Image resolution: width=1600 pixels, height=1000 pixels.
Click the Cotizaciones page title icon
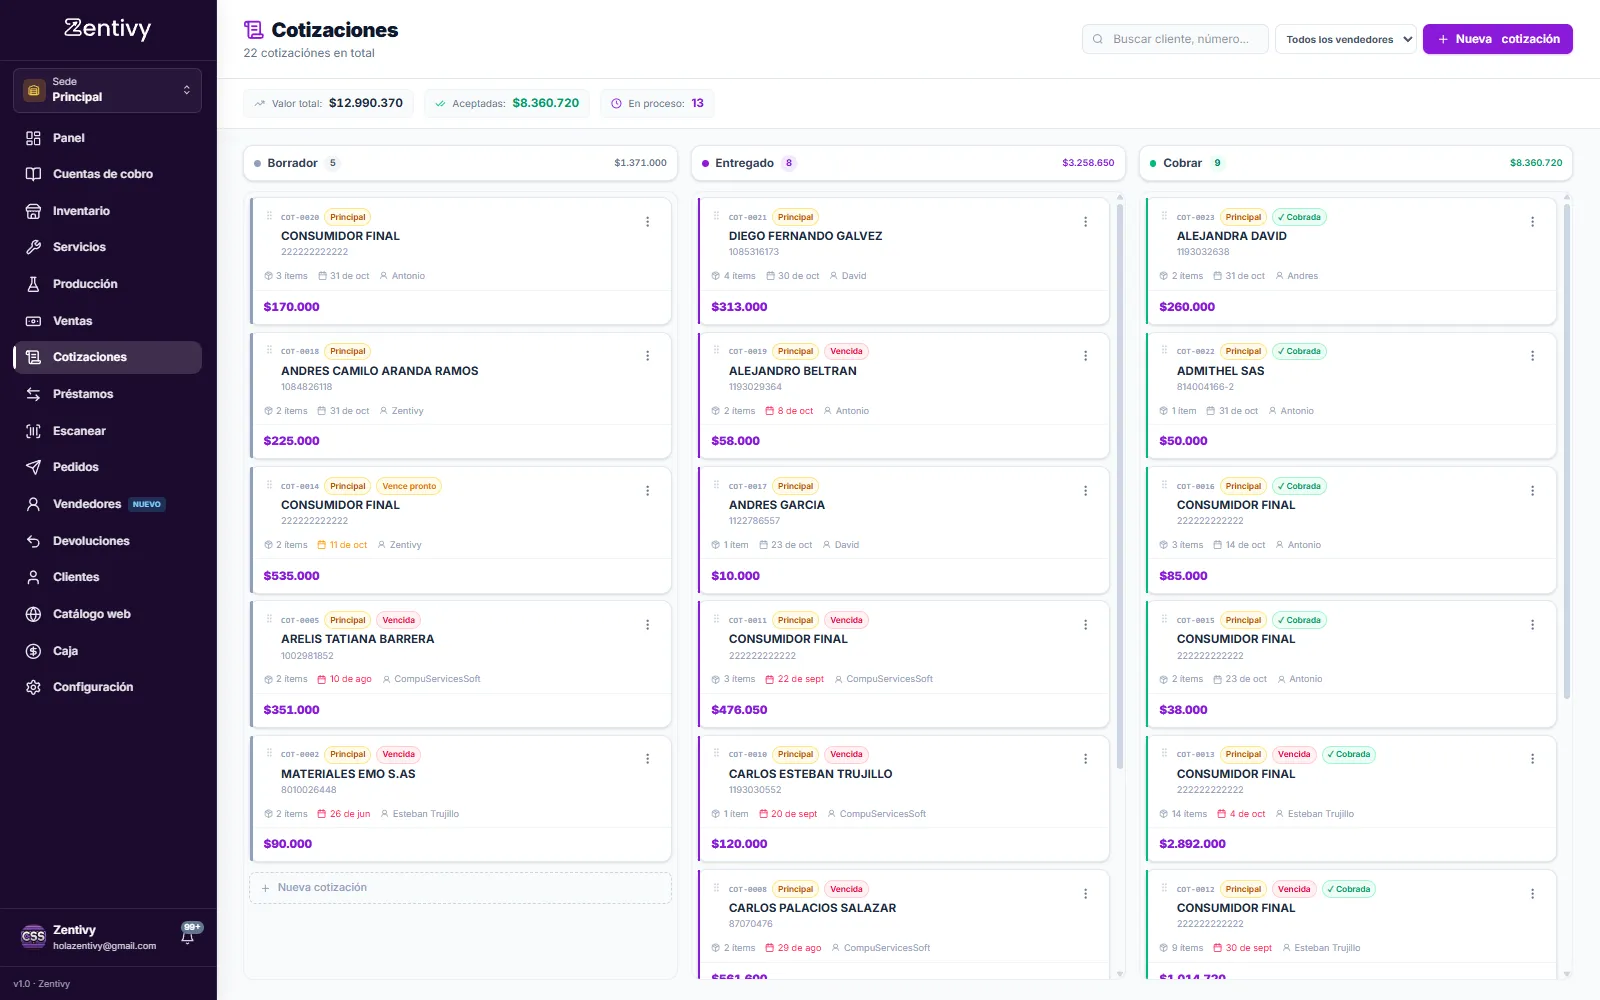[x=254, y=30]
